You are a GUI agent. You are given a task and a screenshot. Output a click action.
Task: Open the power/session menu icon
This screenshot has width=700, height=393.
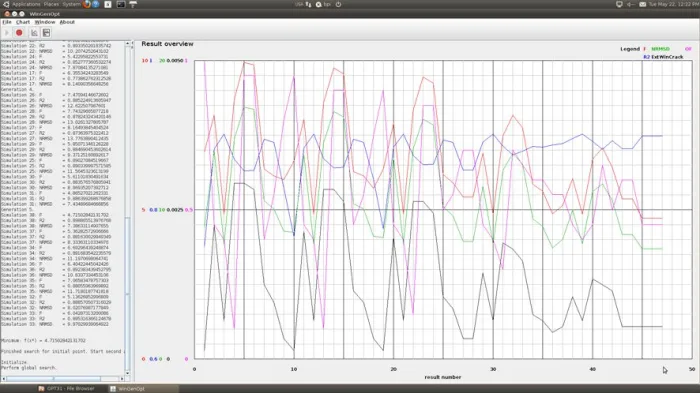[338, 4]
